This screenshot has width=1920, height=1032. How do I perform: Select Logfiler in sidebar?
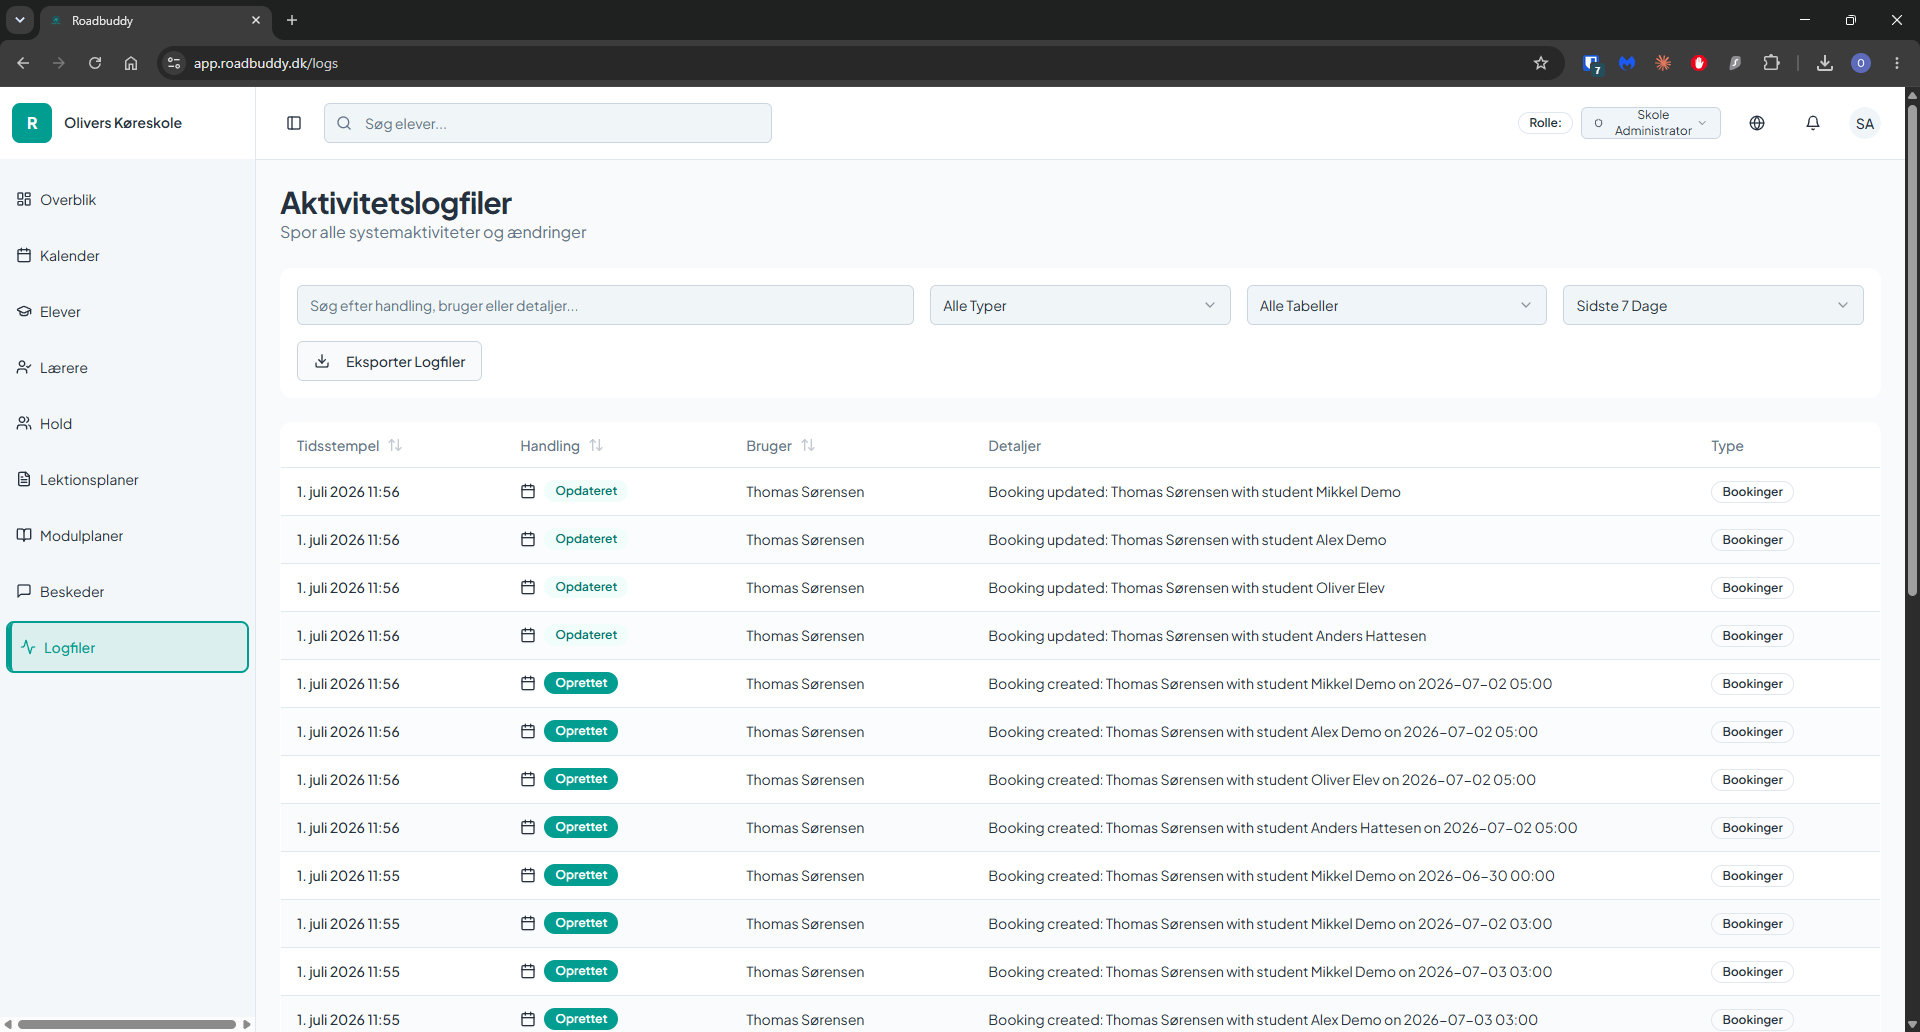pos(127,647)
